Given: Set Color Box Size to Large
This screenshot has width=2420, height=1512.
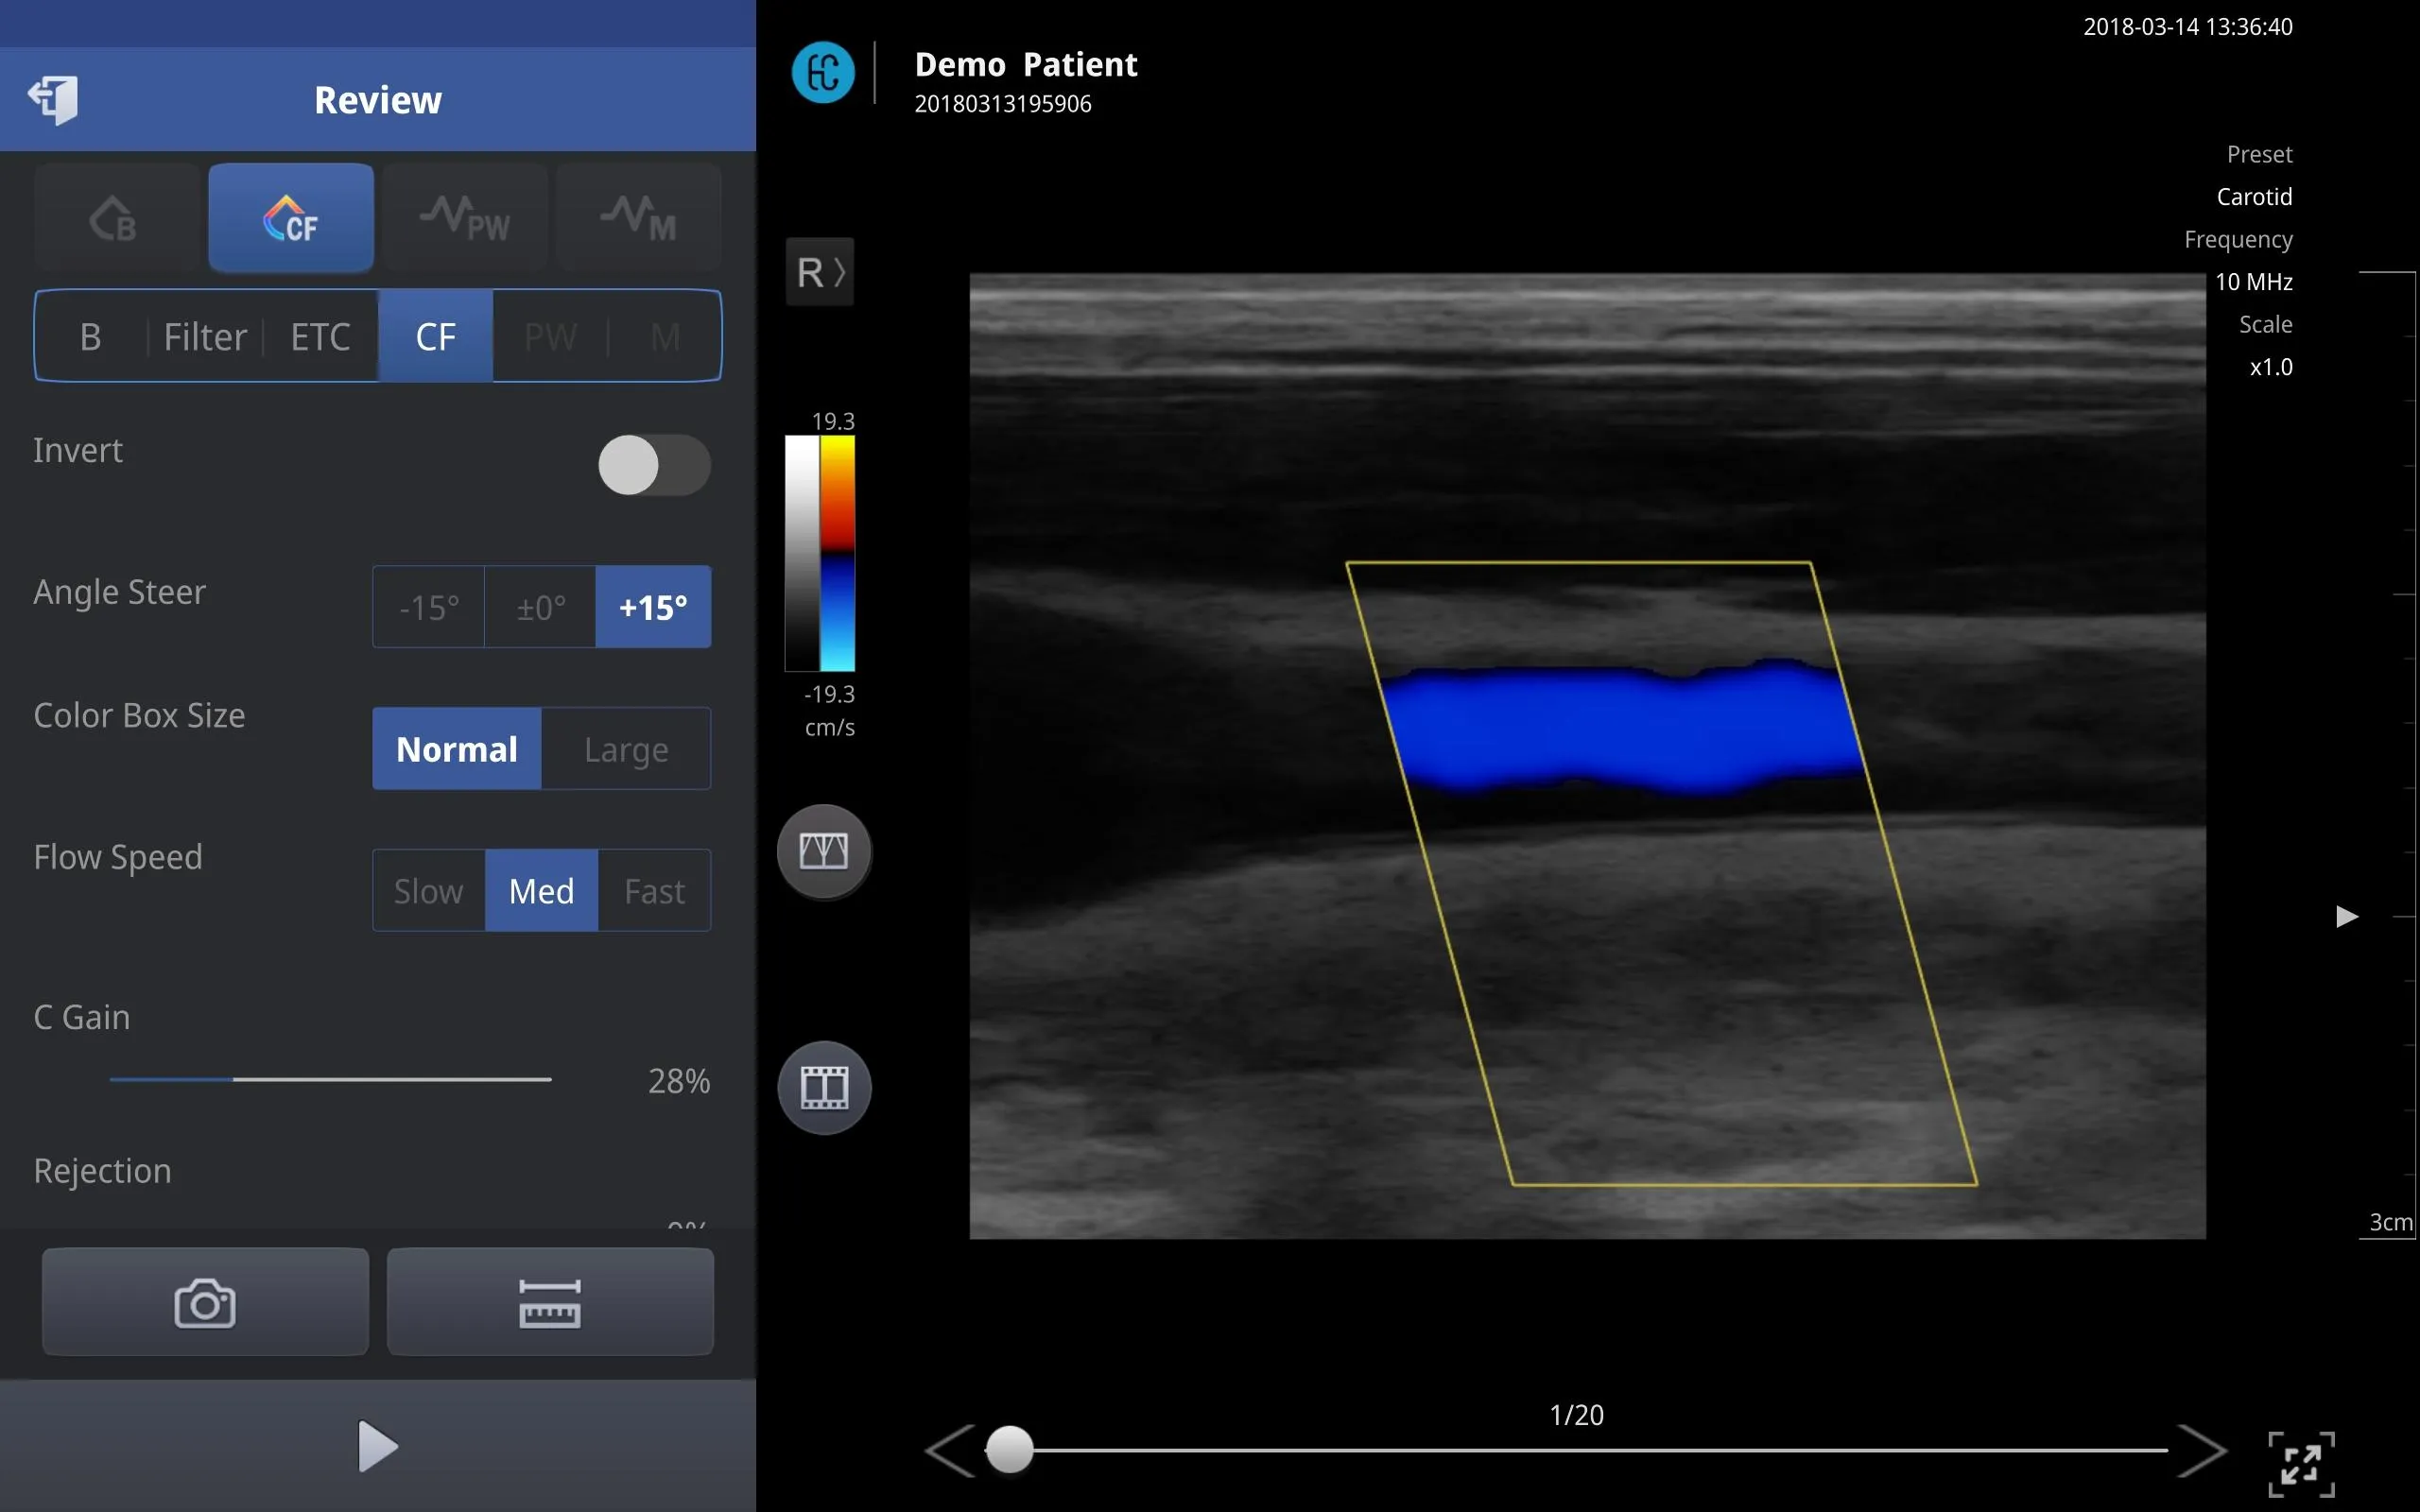Looking at the screenshot, I should click(x=626, y=748).
